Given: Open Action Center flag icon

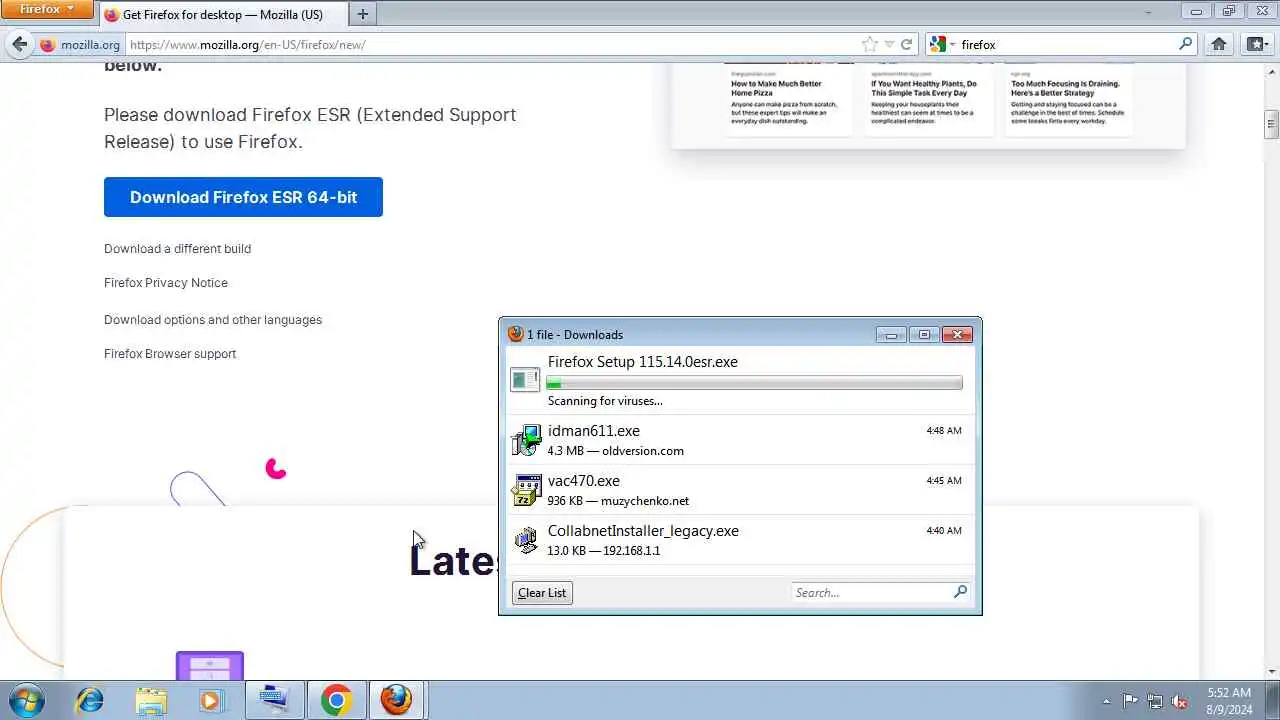Looking at the screenshot, I should click(1131, 701).
